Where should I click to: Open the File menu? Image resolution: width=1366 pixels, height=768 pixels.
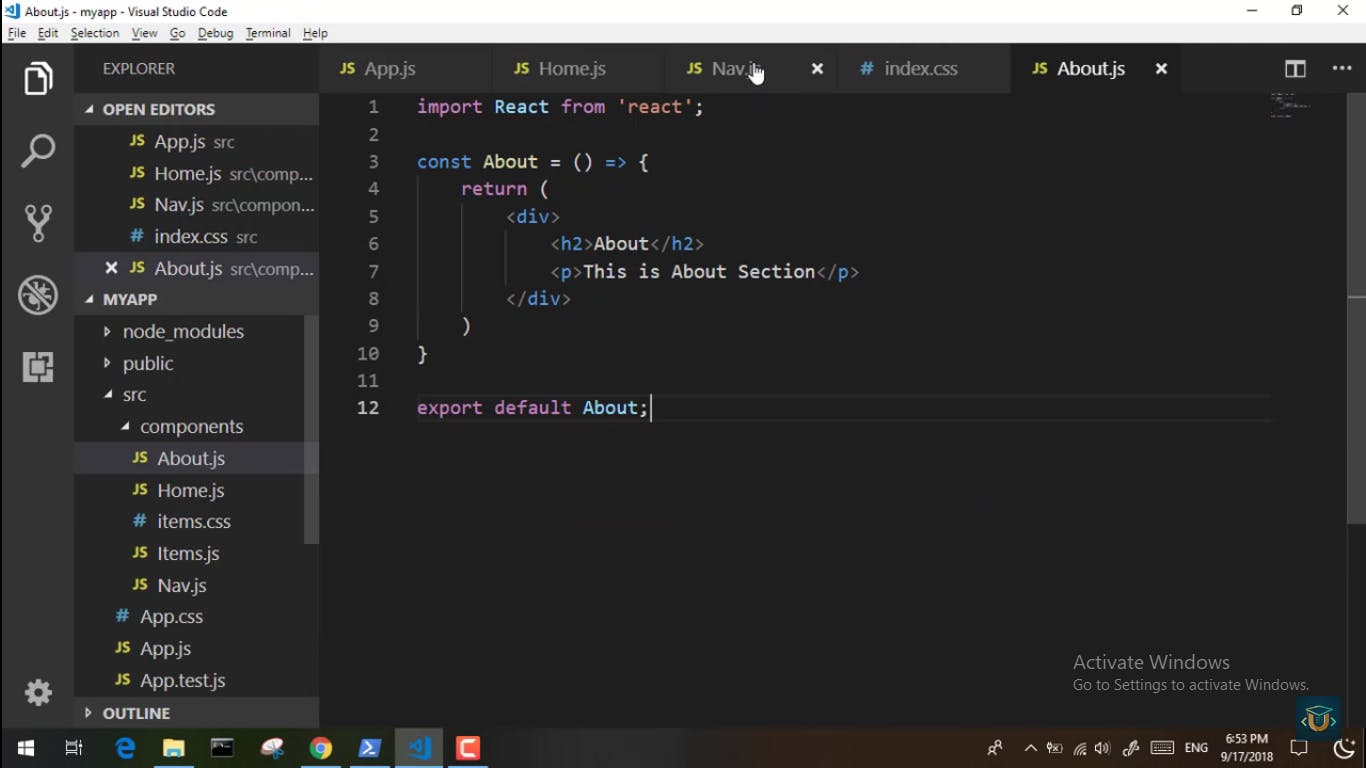click(17, 33)
